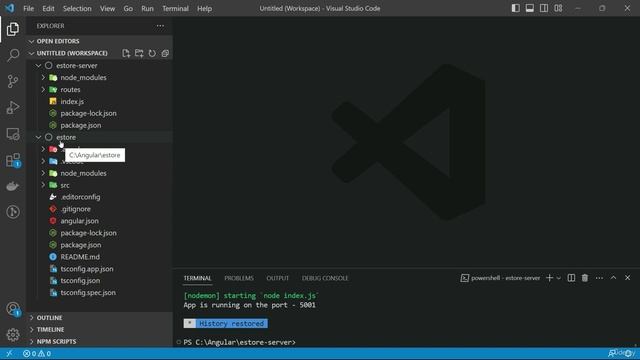Open Explorer views and more actions menu
This screenshot has height=360, width=640.
point(160,26)
